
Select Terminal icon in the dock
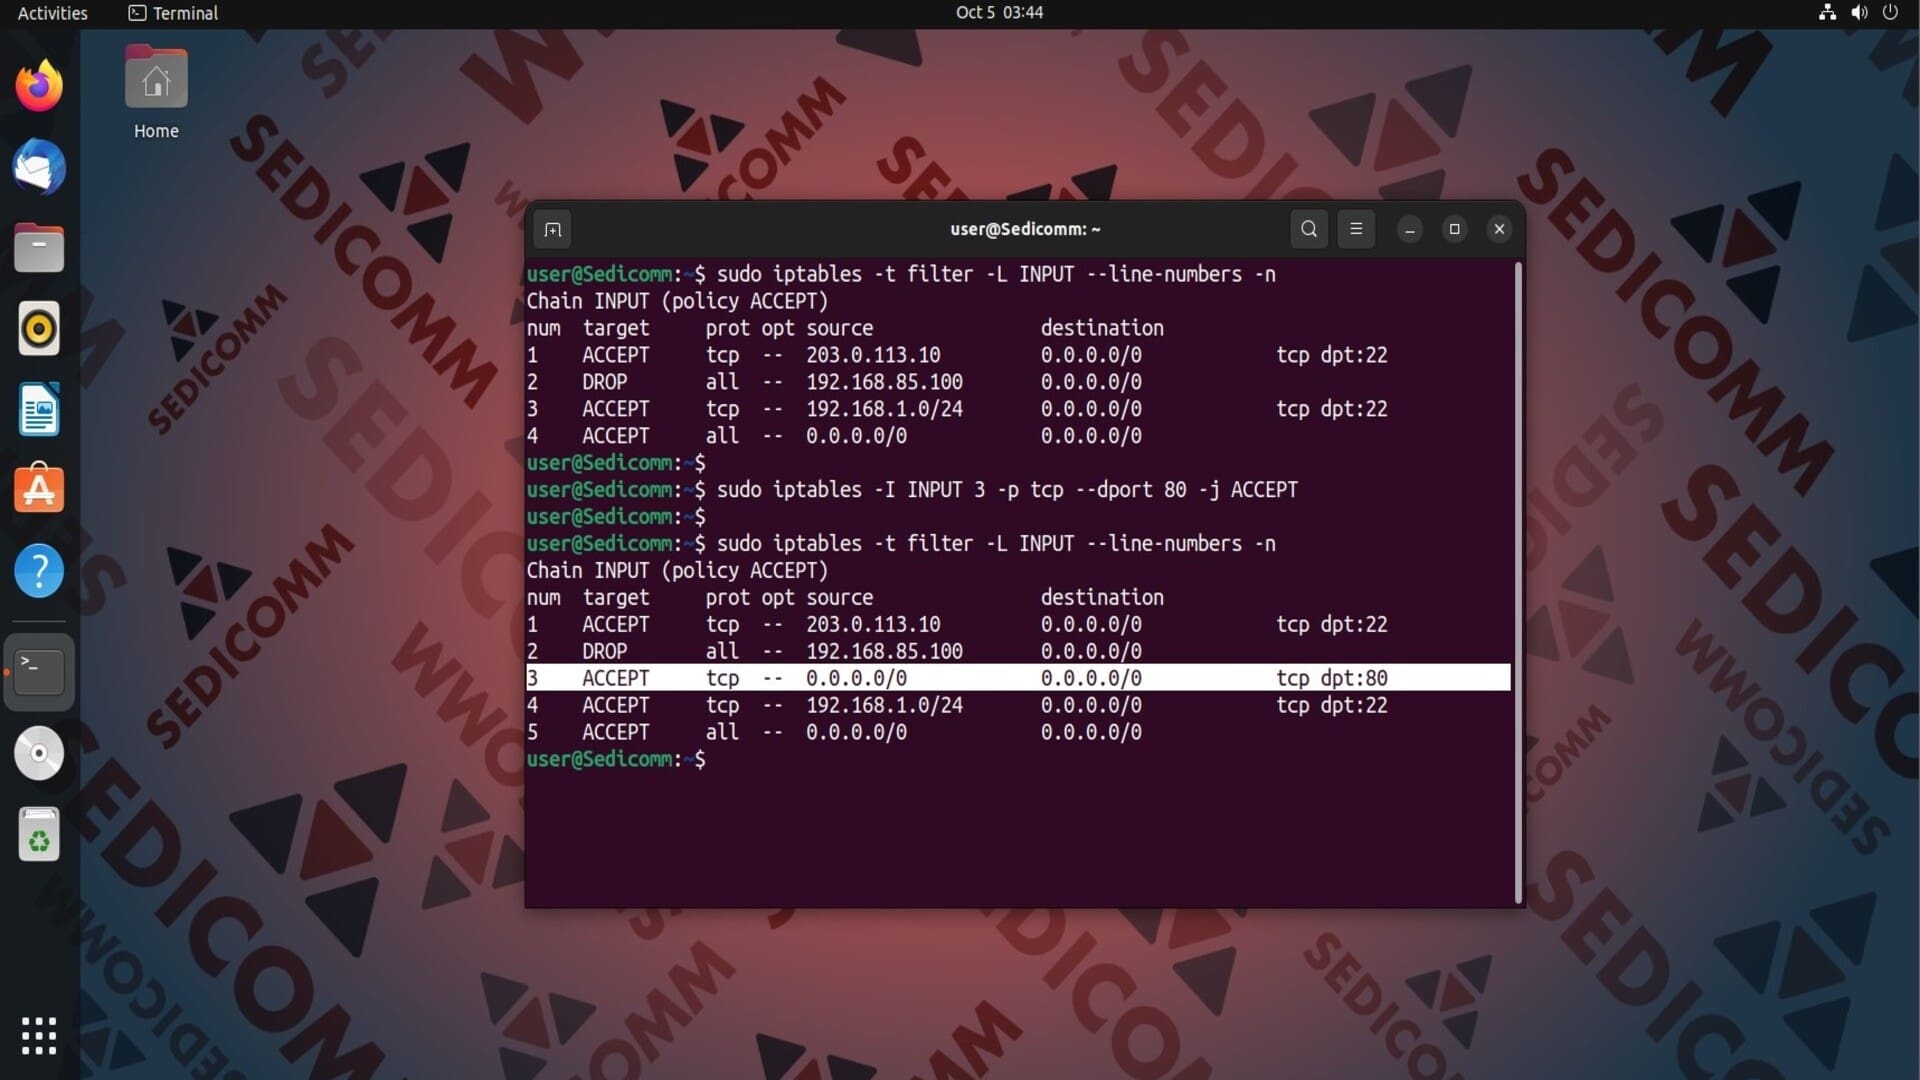pyautogui.click(x=39, y=672)
